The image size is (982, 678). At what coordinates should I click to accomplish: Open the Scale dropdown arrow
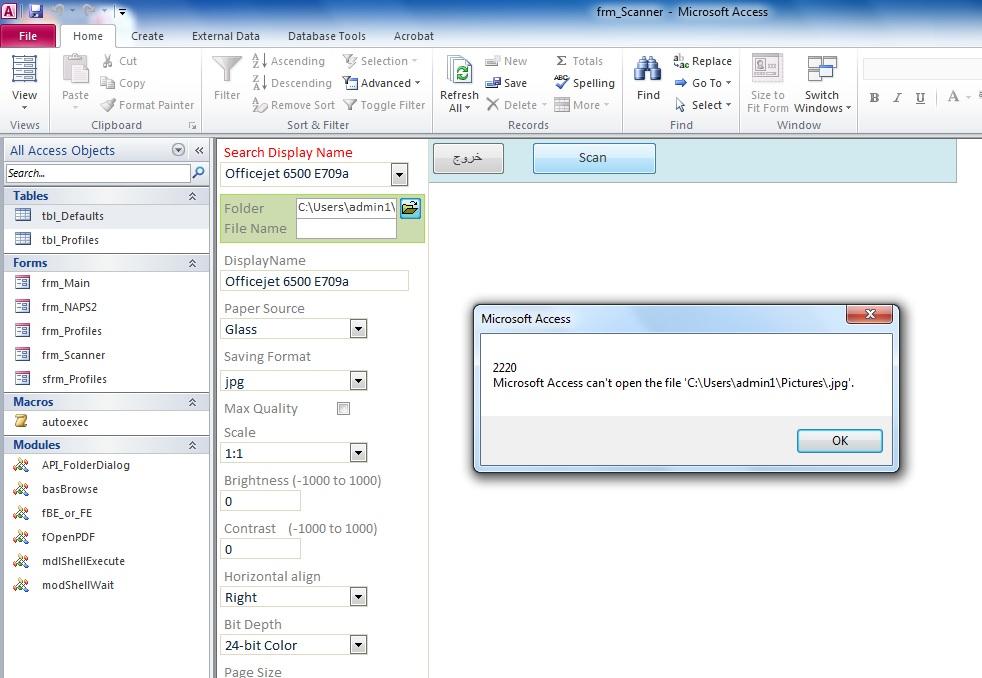tap(358, 453)
